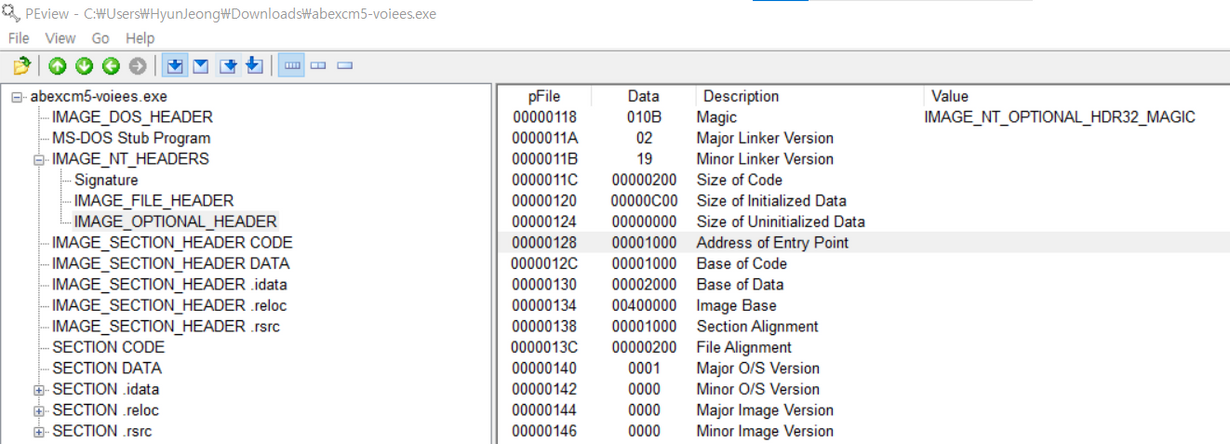Screen dimensions: 1230x444
Task: Select IMAGE_SECTION_HEADER .idata
Action: [x=172, y=285]
